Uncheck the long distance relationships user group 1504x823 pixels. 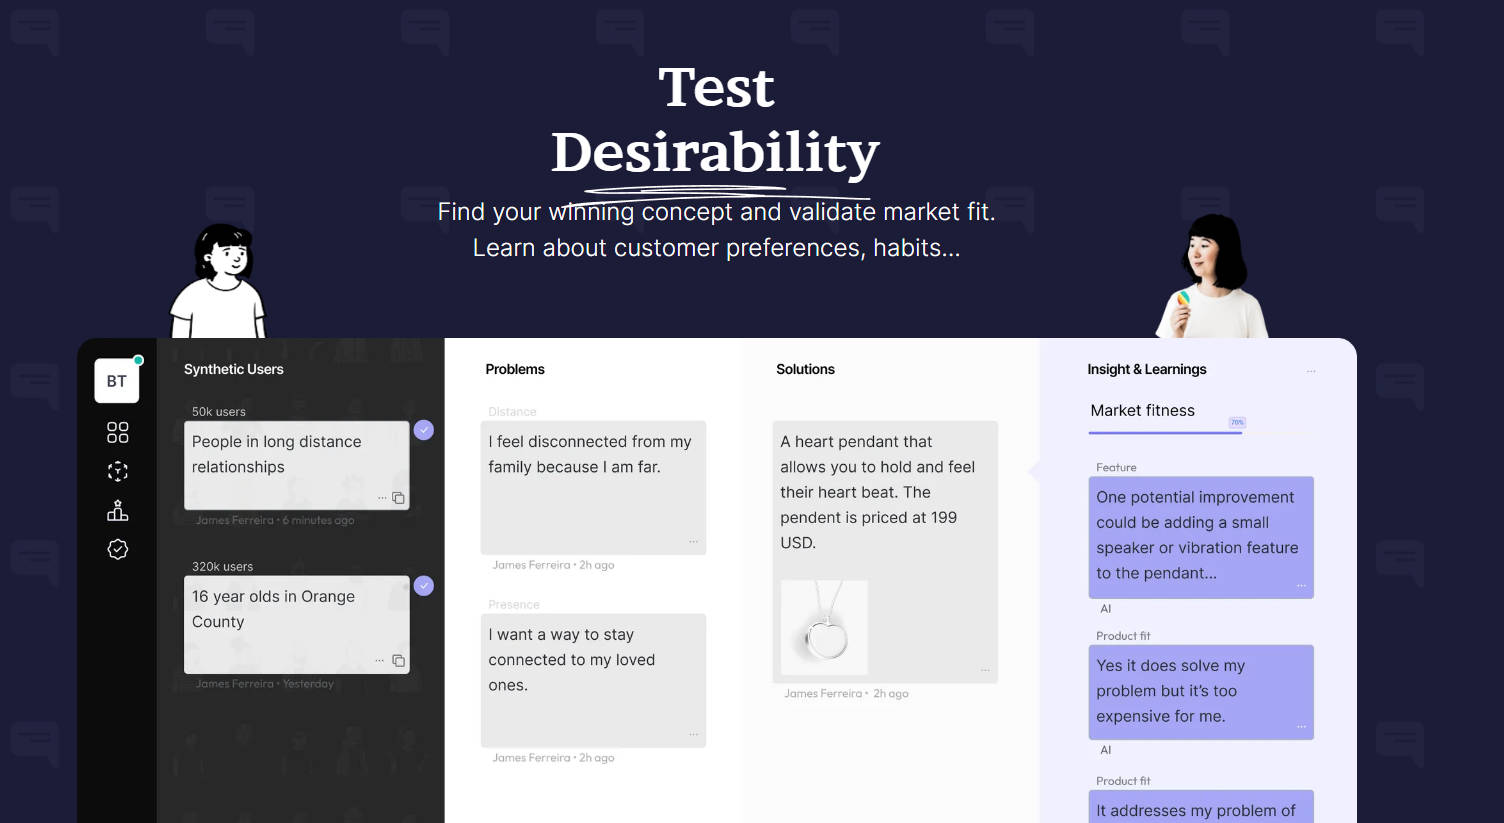[424, 430]
